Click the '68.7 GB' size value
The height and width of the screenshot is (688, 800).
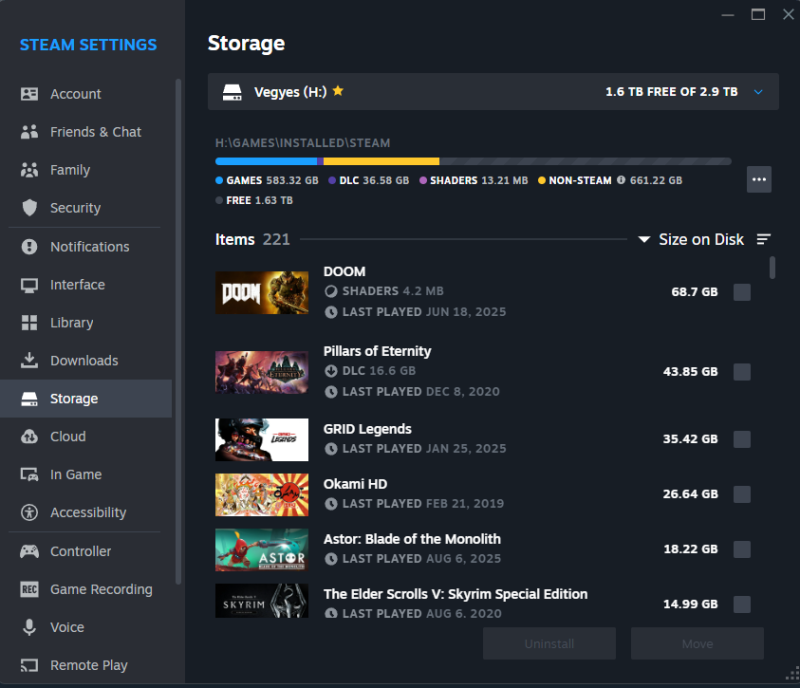[694, 292]
